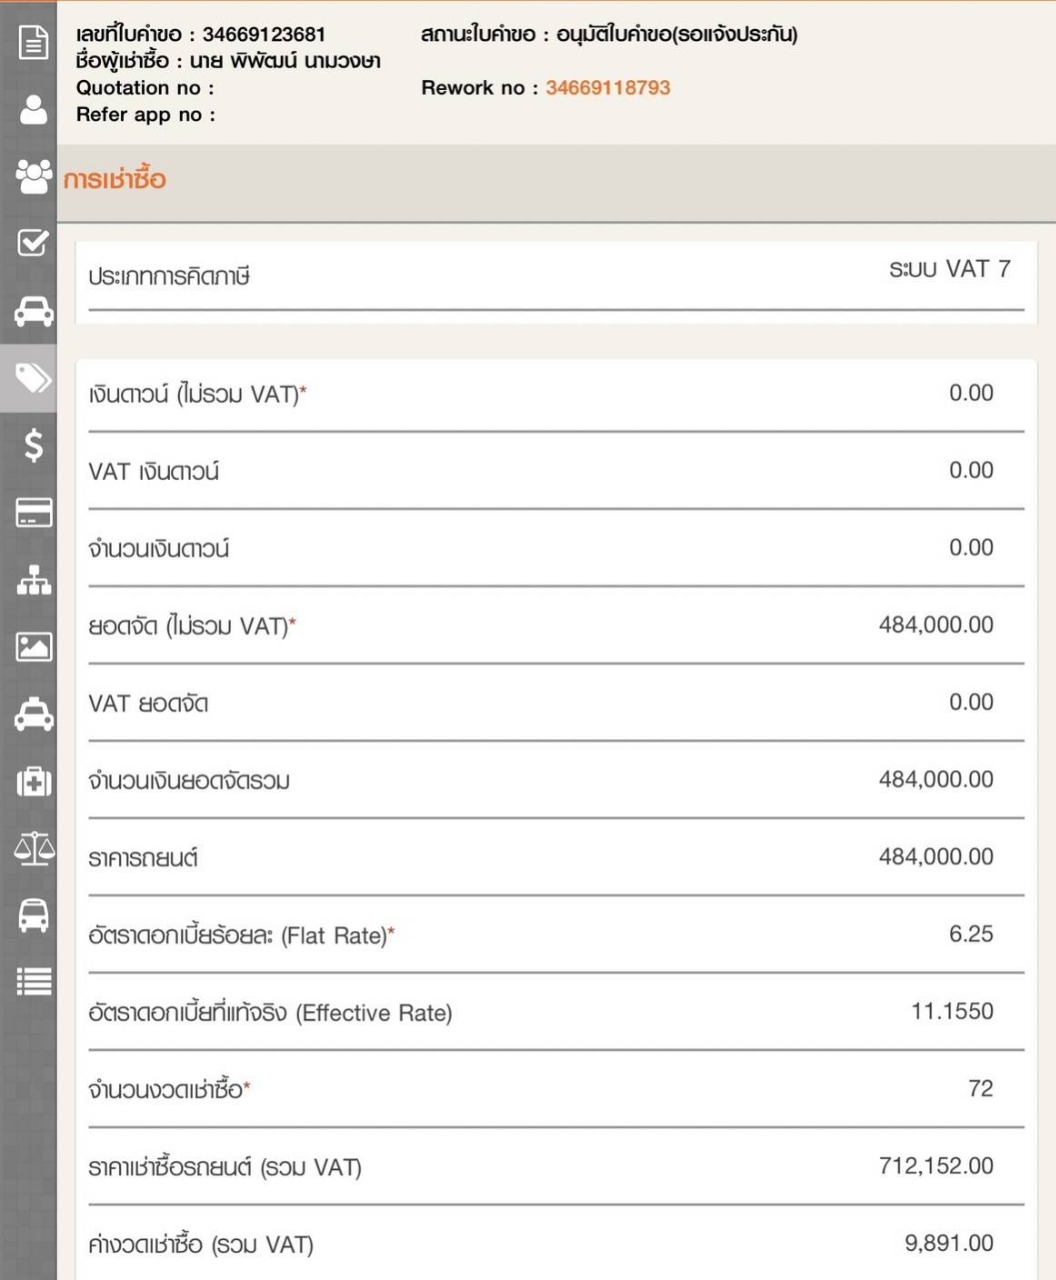This screenshot has height=1280, width=1056.
Task: Click the taxi sidebar icon
Action: tap(33, 715)
